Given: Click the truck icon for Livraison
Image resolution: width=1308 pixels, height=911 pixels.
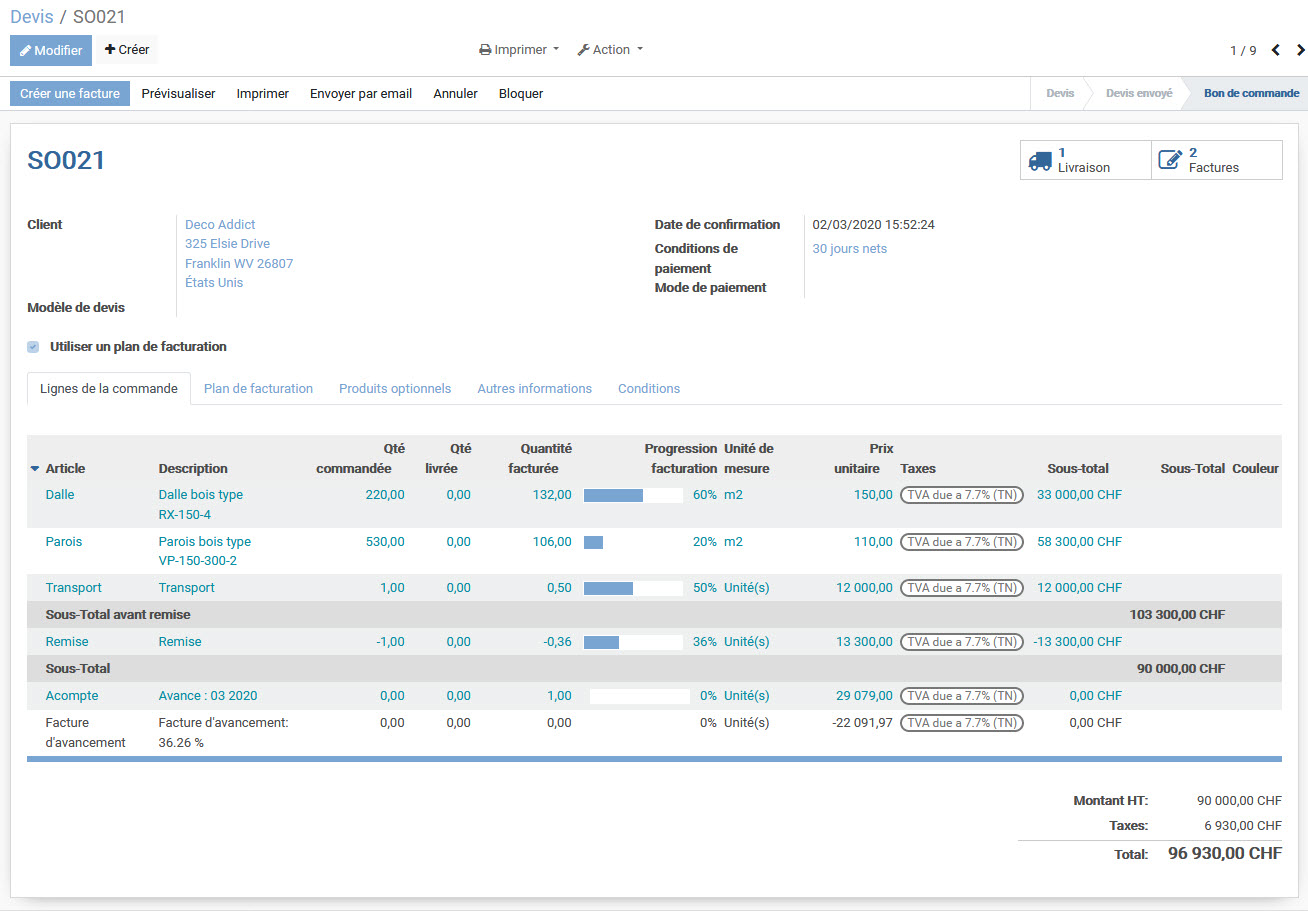Looking at the screenshot, I should pyautogui.click(x=1040, y=160).
